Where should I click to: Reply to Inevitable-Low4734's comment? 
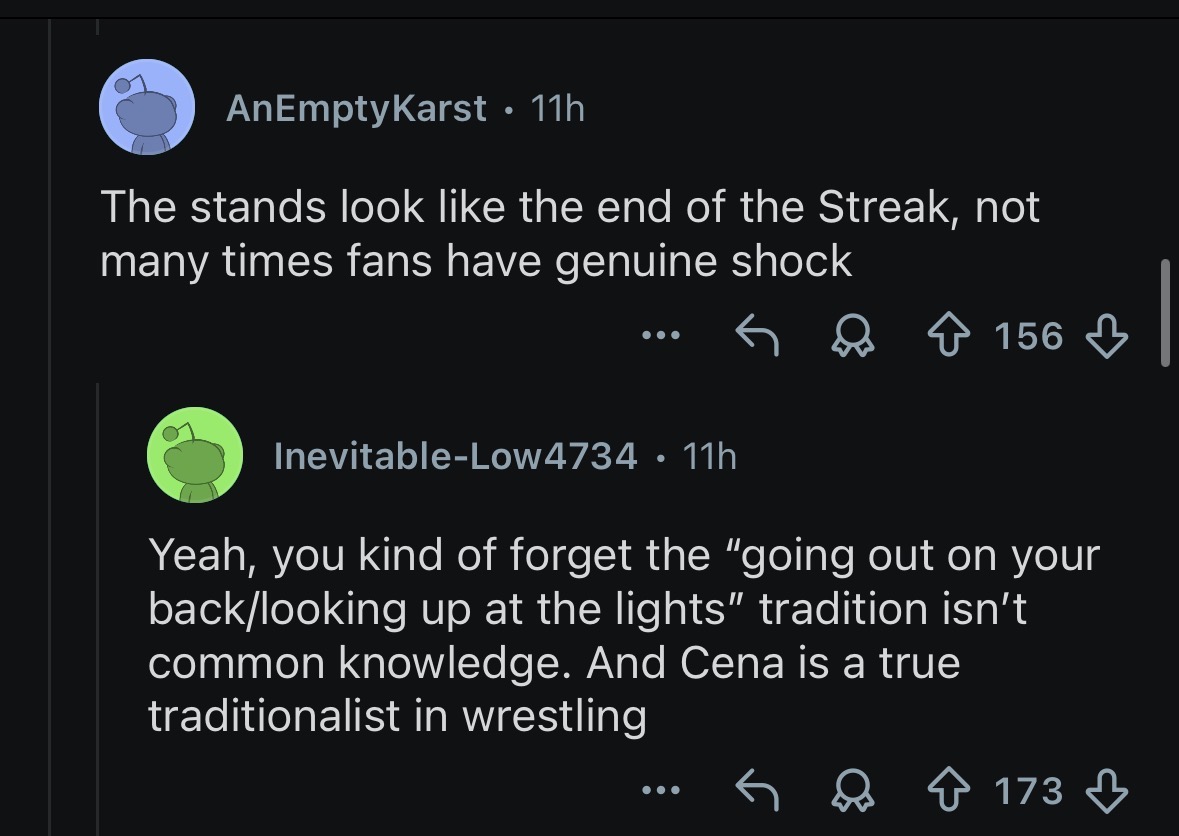pyautogui.click(x=758, y=791)
